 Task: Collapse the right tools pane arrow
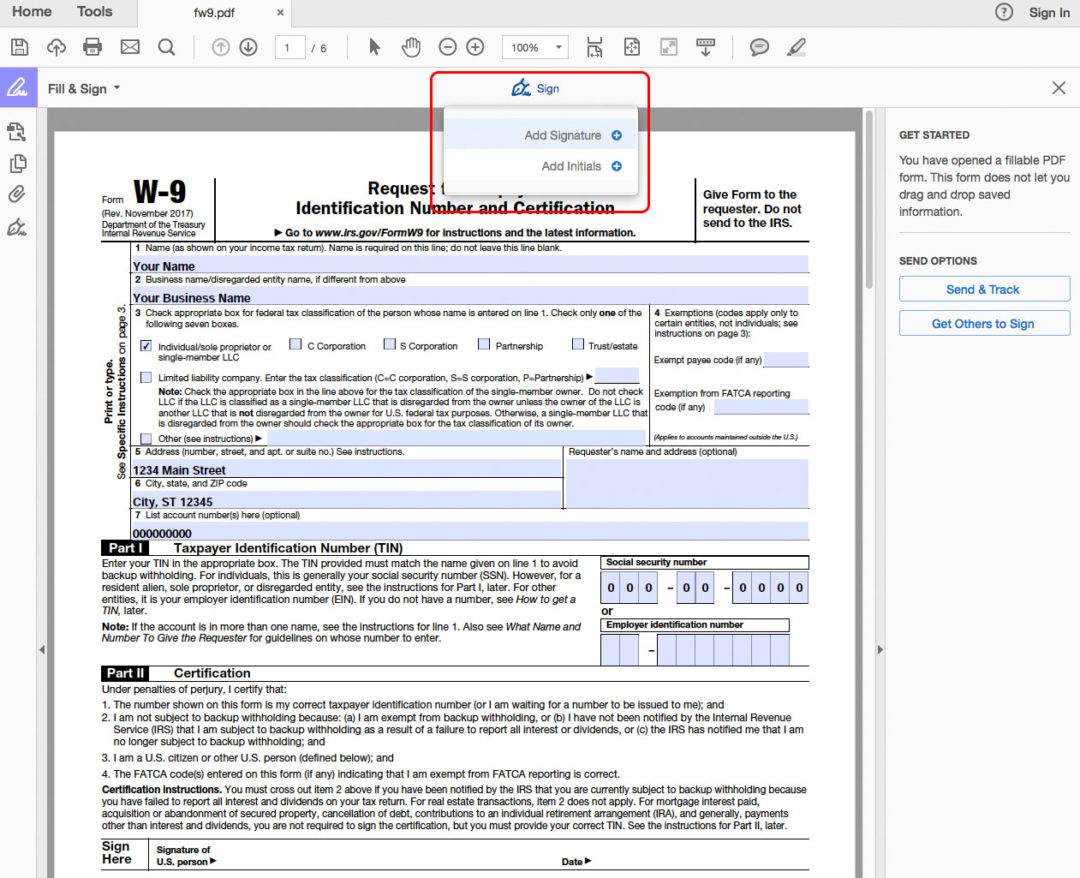(x=880, y=649)
